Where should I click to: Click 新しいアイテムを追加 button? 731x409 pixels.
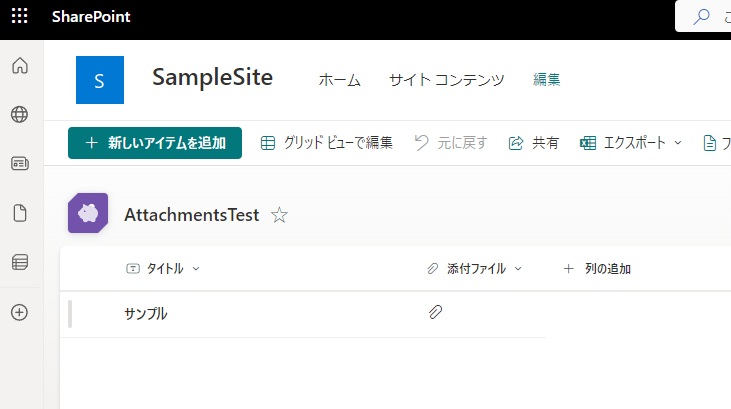coord(155,143)
